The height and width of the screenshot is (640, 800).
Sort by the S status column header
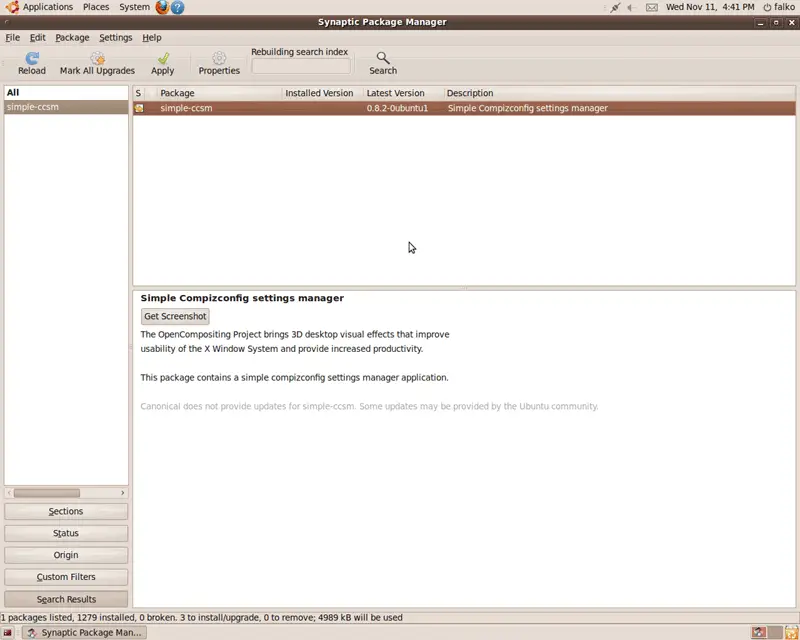(138, 93)
